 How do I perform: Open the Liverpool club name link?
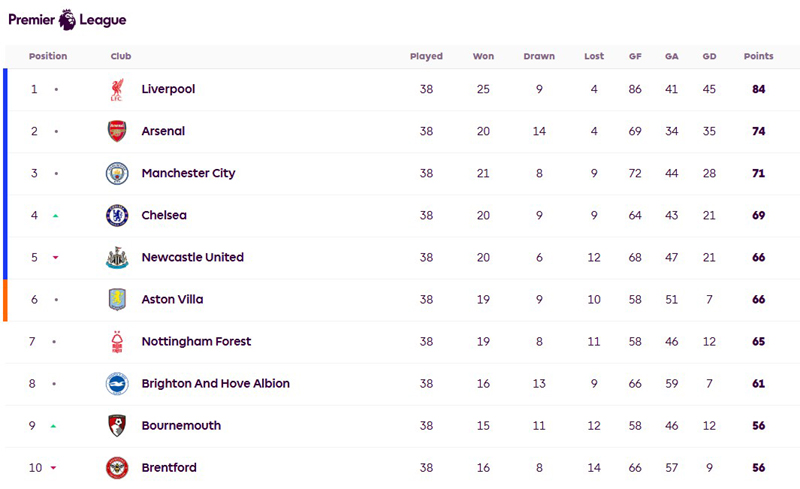(168, 89)
